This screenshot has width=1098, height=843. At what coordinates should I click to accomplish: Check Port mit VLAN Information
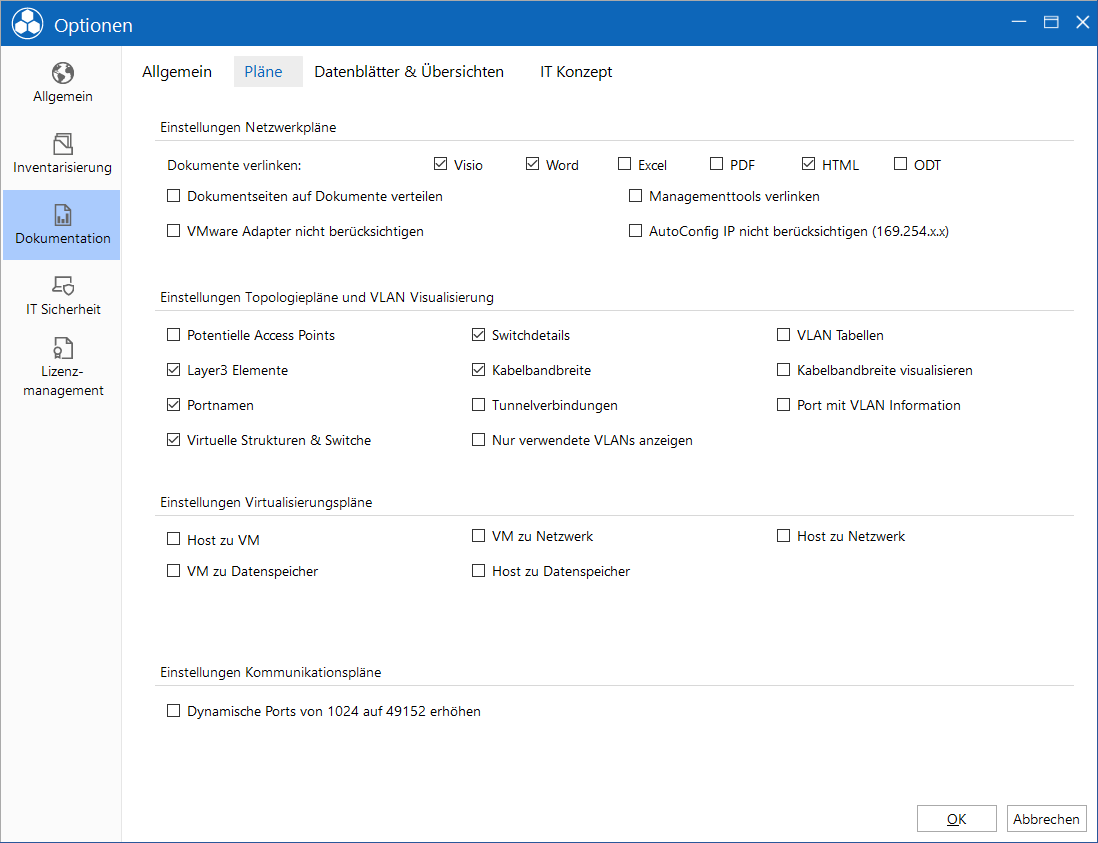pos(784,405)
